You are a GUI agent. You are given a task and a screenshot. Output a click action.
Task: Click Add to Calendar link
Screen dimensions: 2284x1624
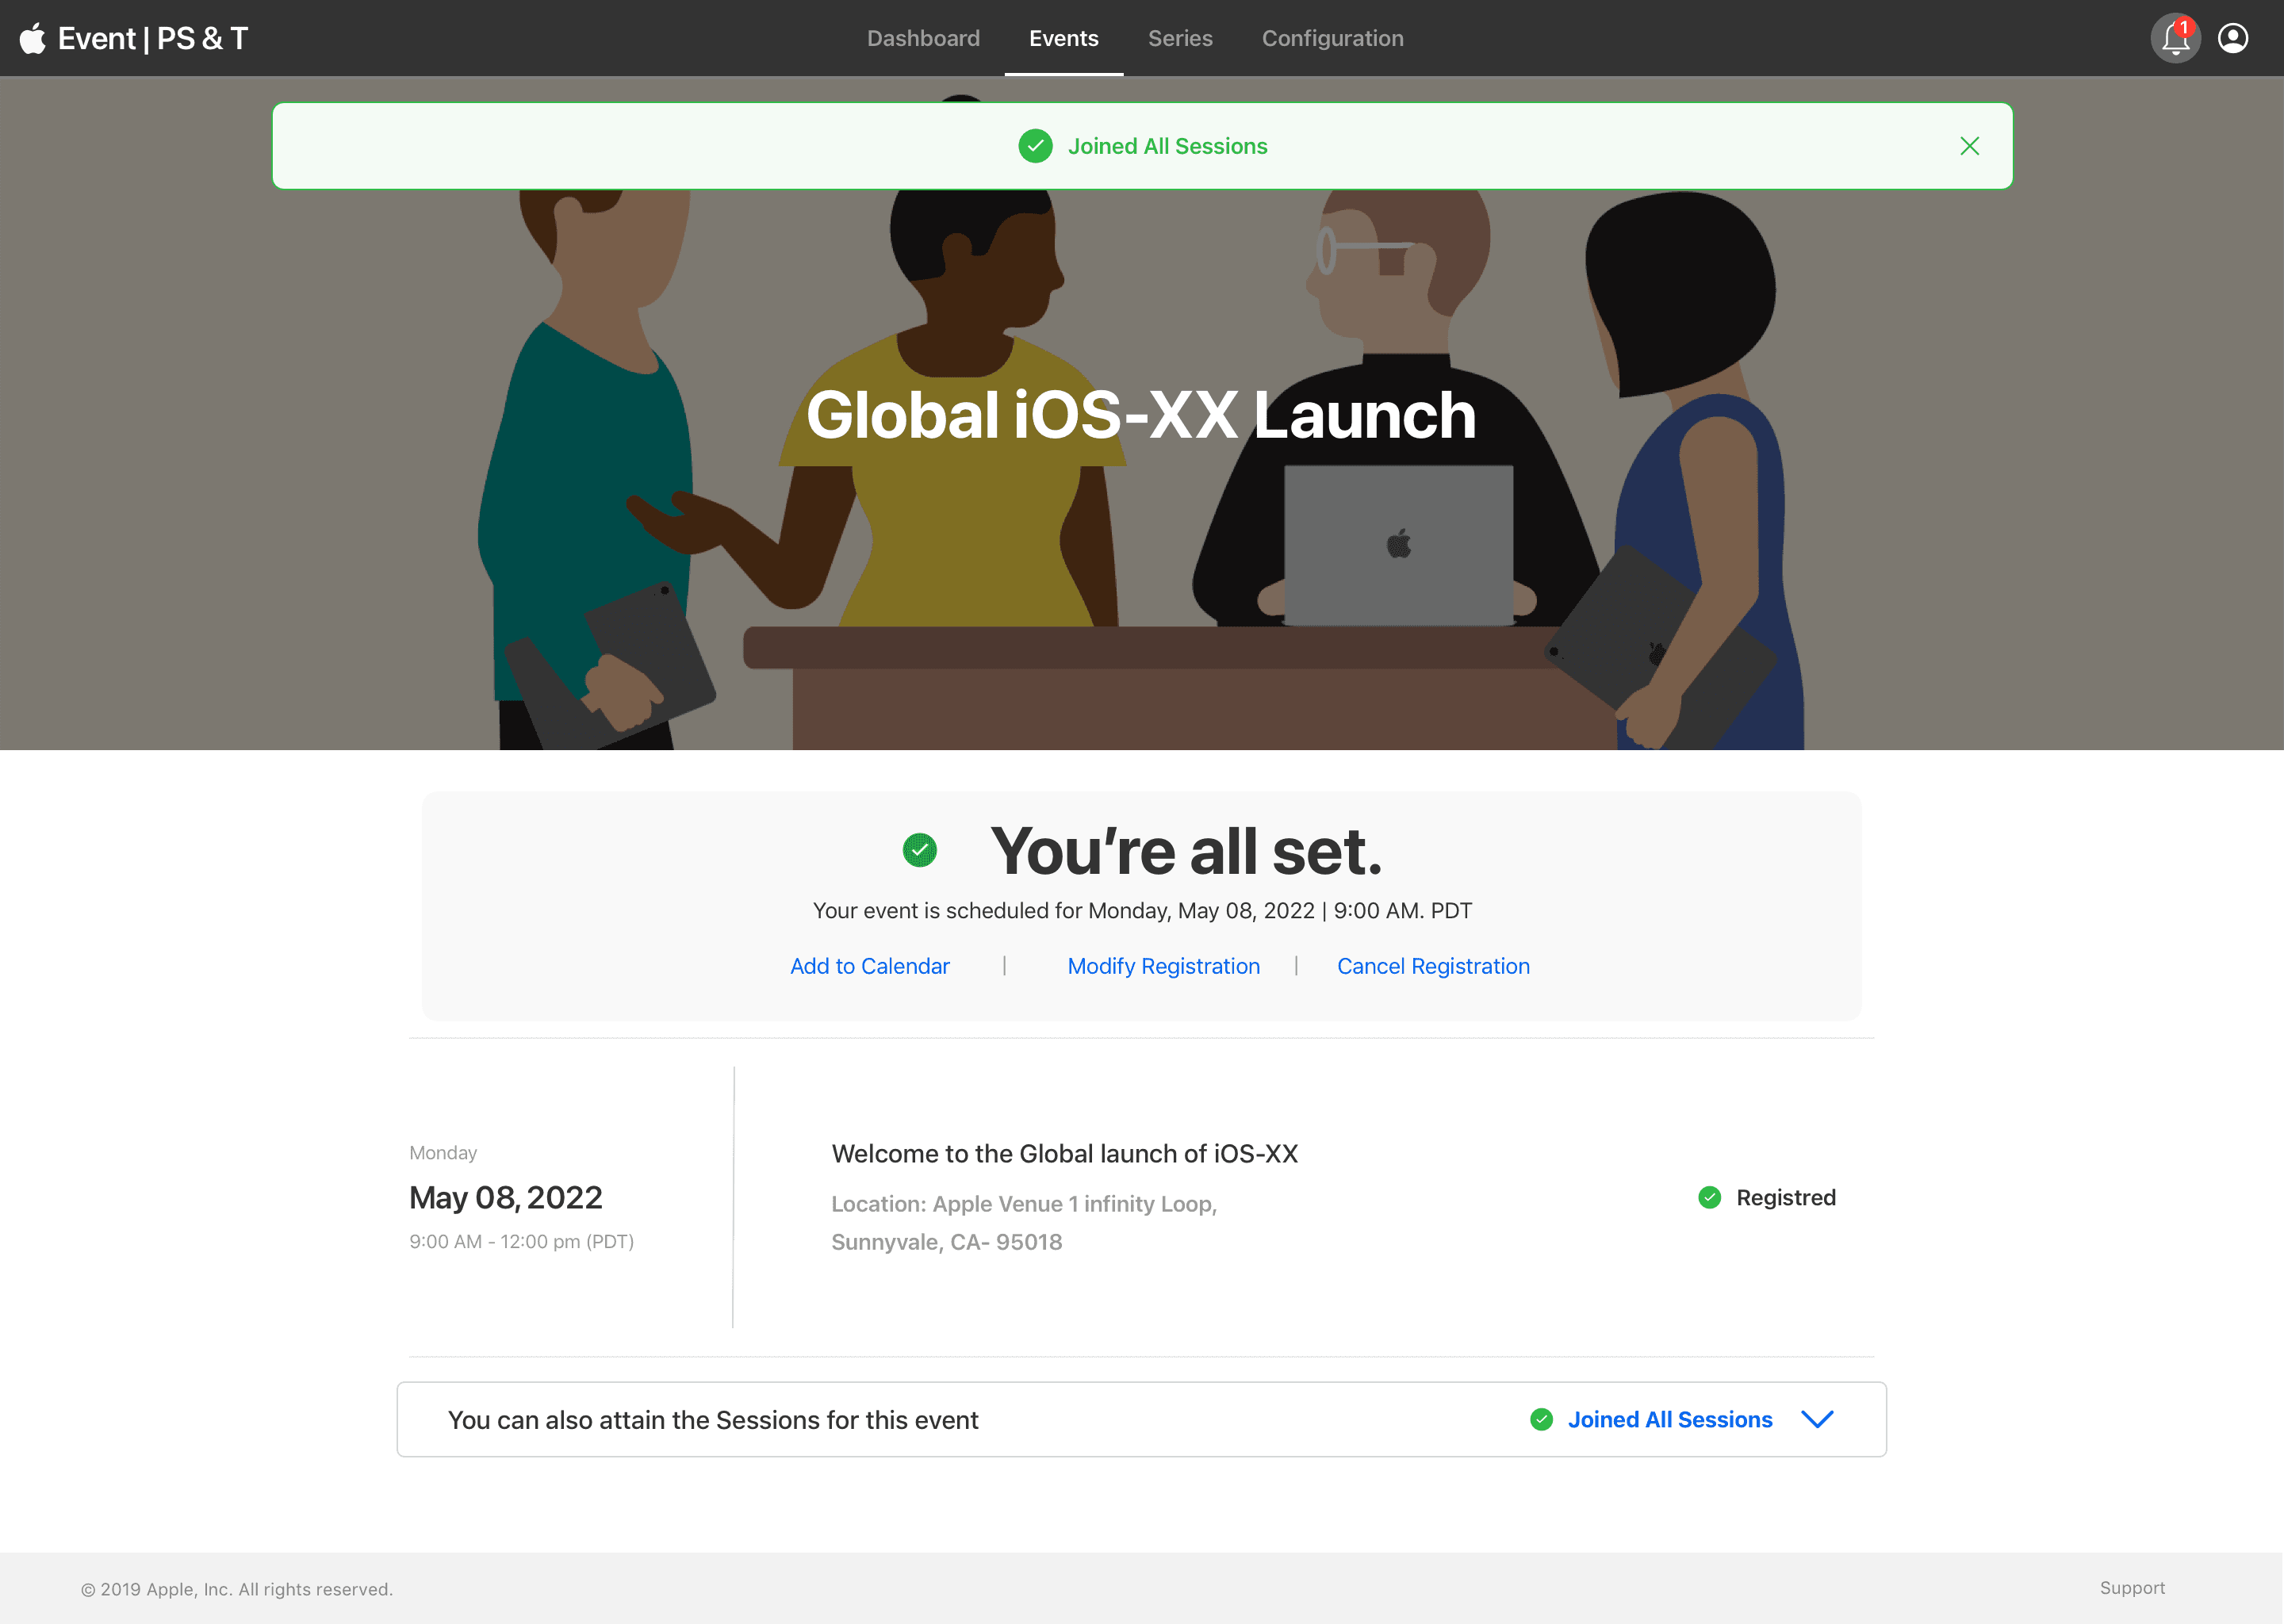point(869,966)
